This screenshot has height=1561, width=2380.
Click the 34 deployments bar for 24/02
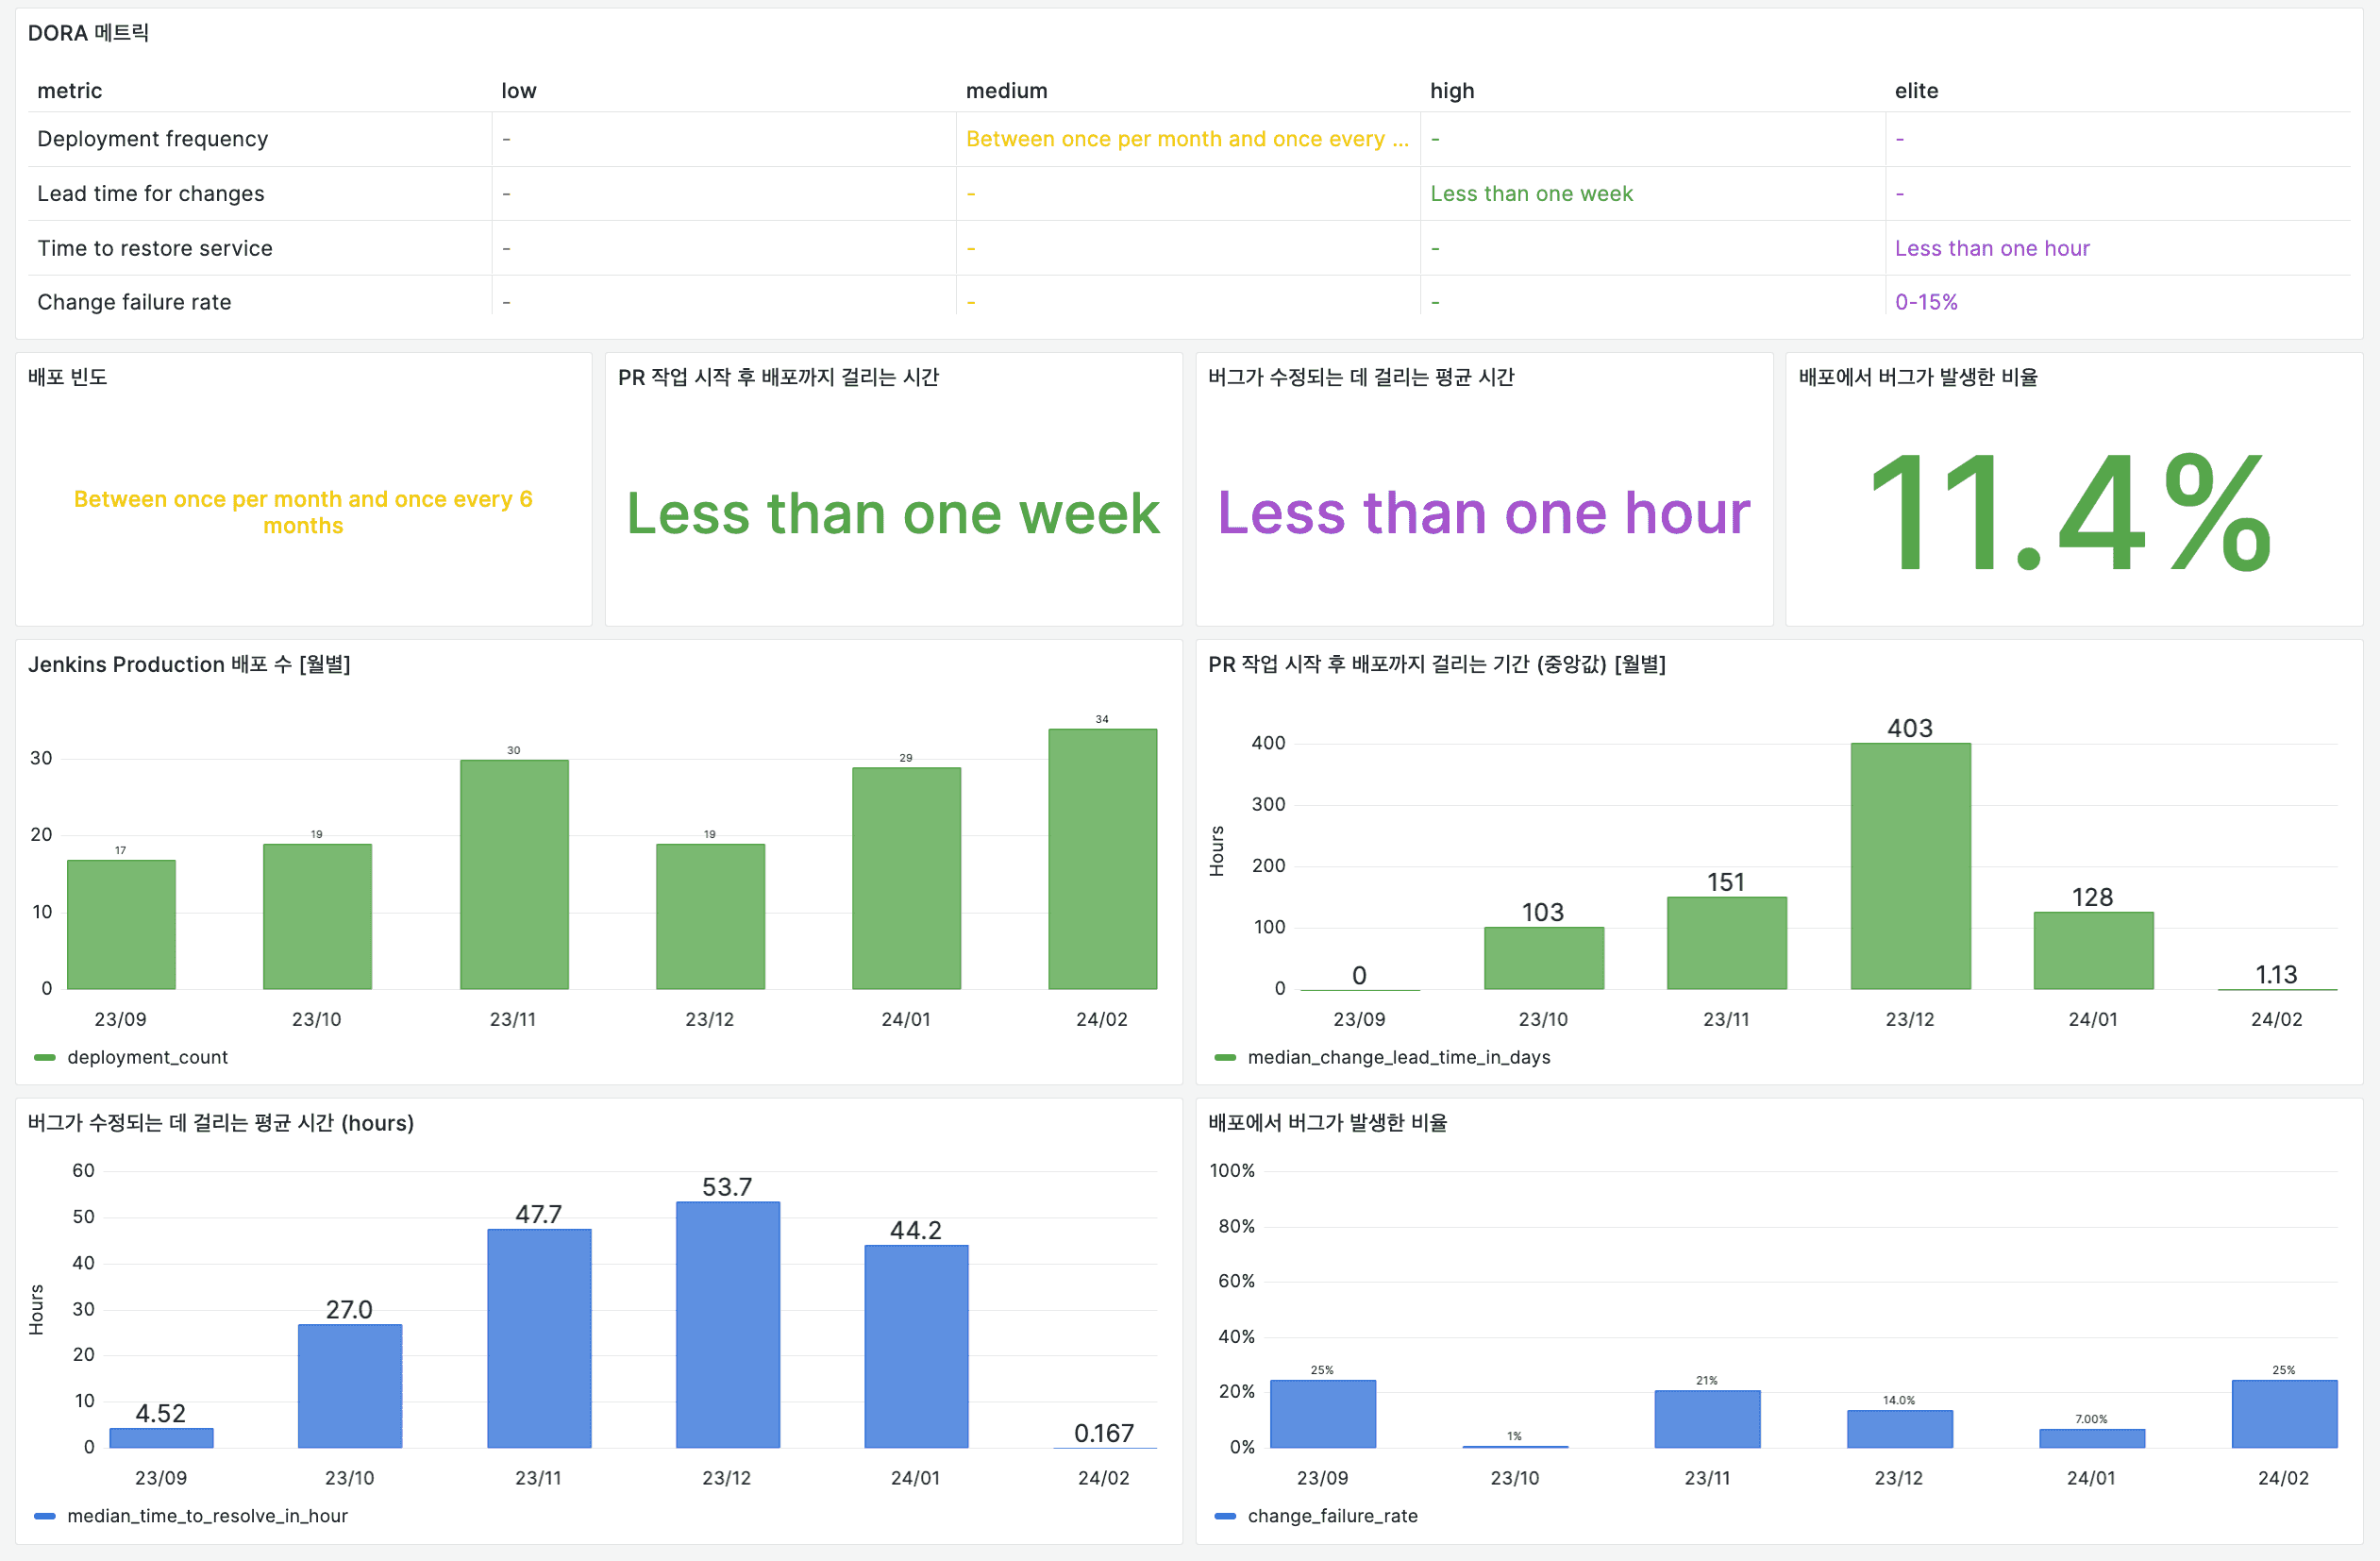pos(1101,859)
